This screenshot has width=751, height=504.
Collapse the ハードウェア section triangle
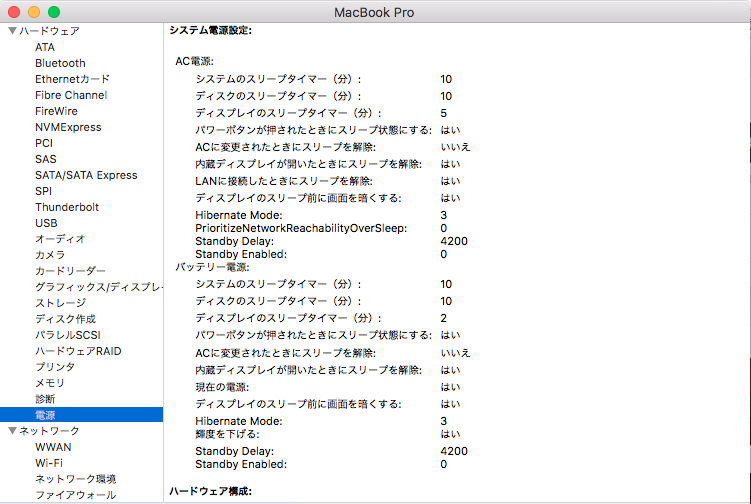[x=12, y=31]
